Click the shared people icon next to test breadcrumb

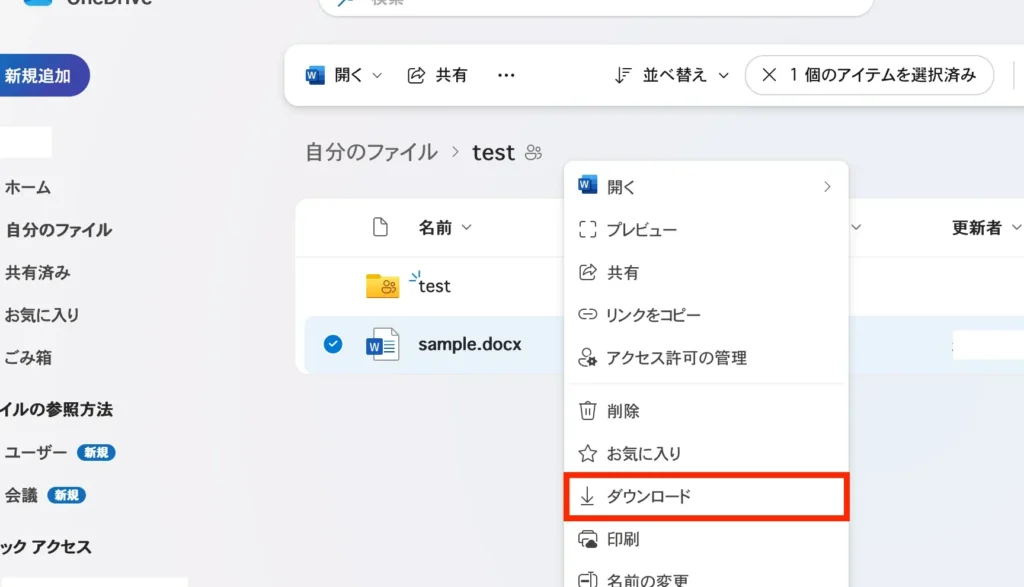(x=533, y=153)
